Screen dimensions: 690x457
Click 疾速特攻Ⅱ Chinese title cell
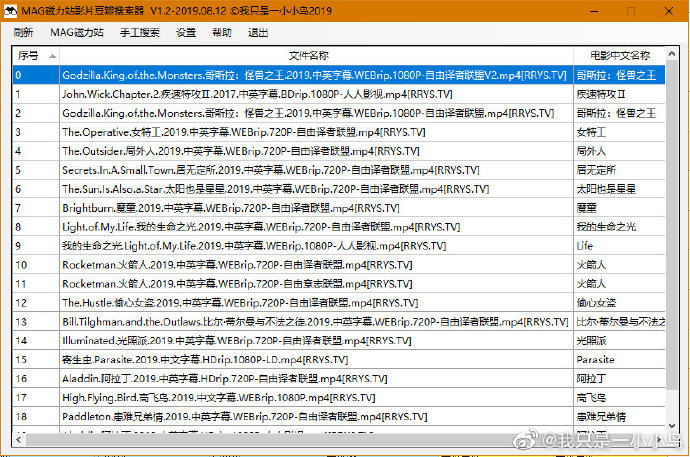click(x=619, y=94)
